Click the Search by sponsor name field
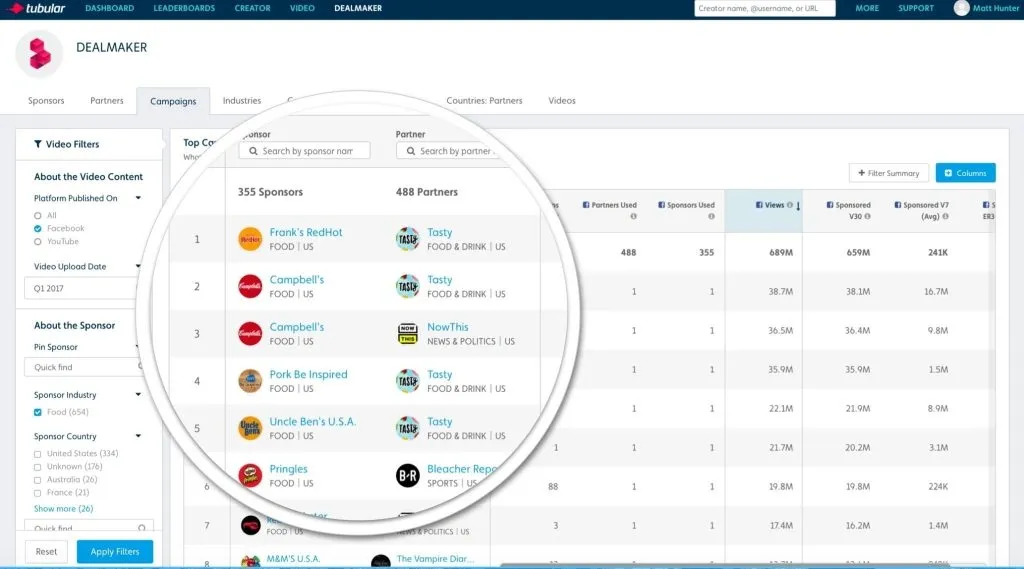 [304, 151]
